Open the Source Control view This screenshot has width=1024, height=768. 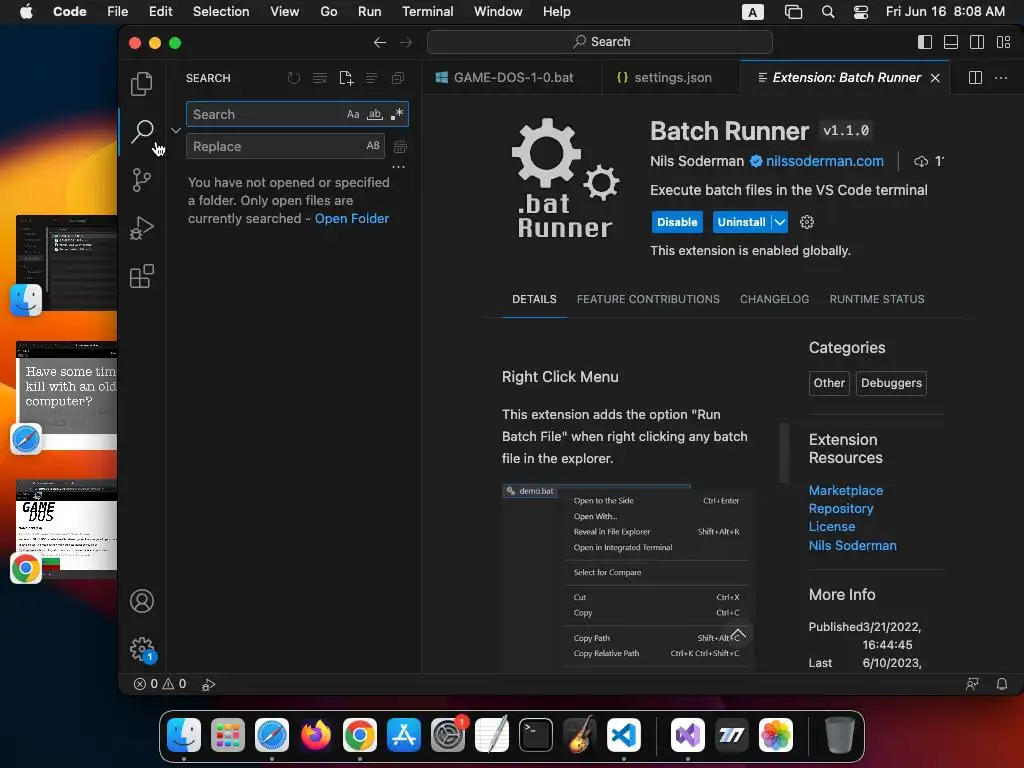click(142, 180)
